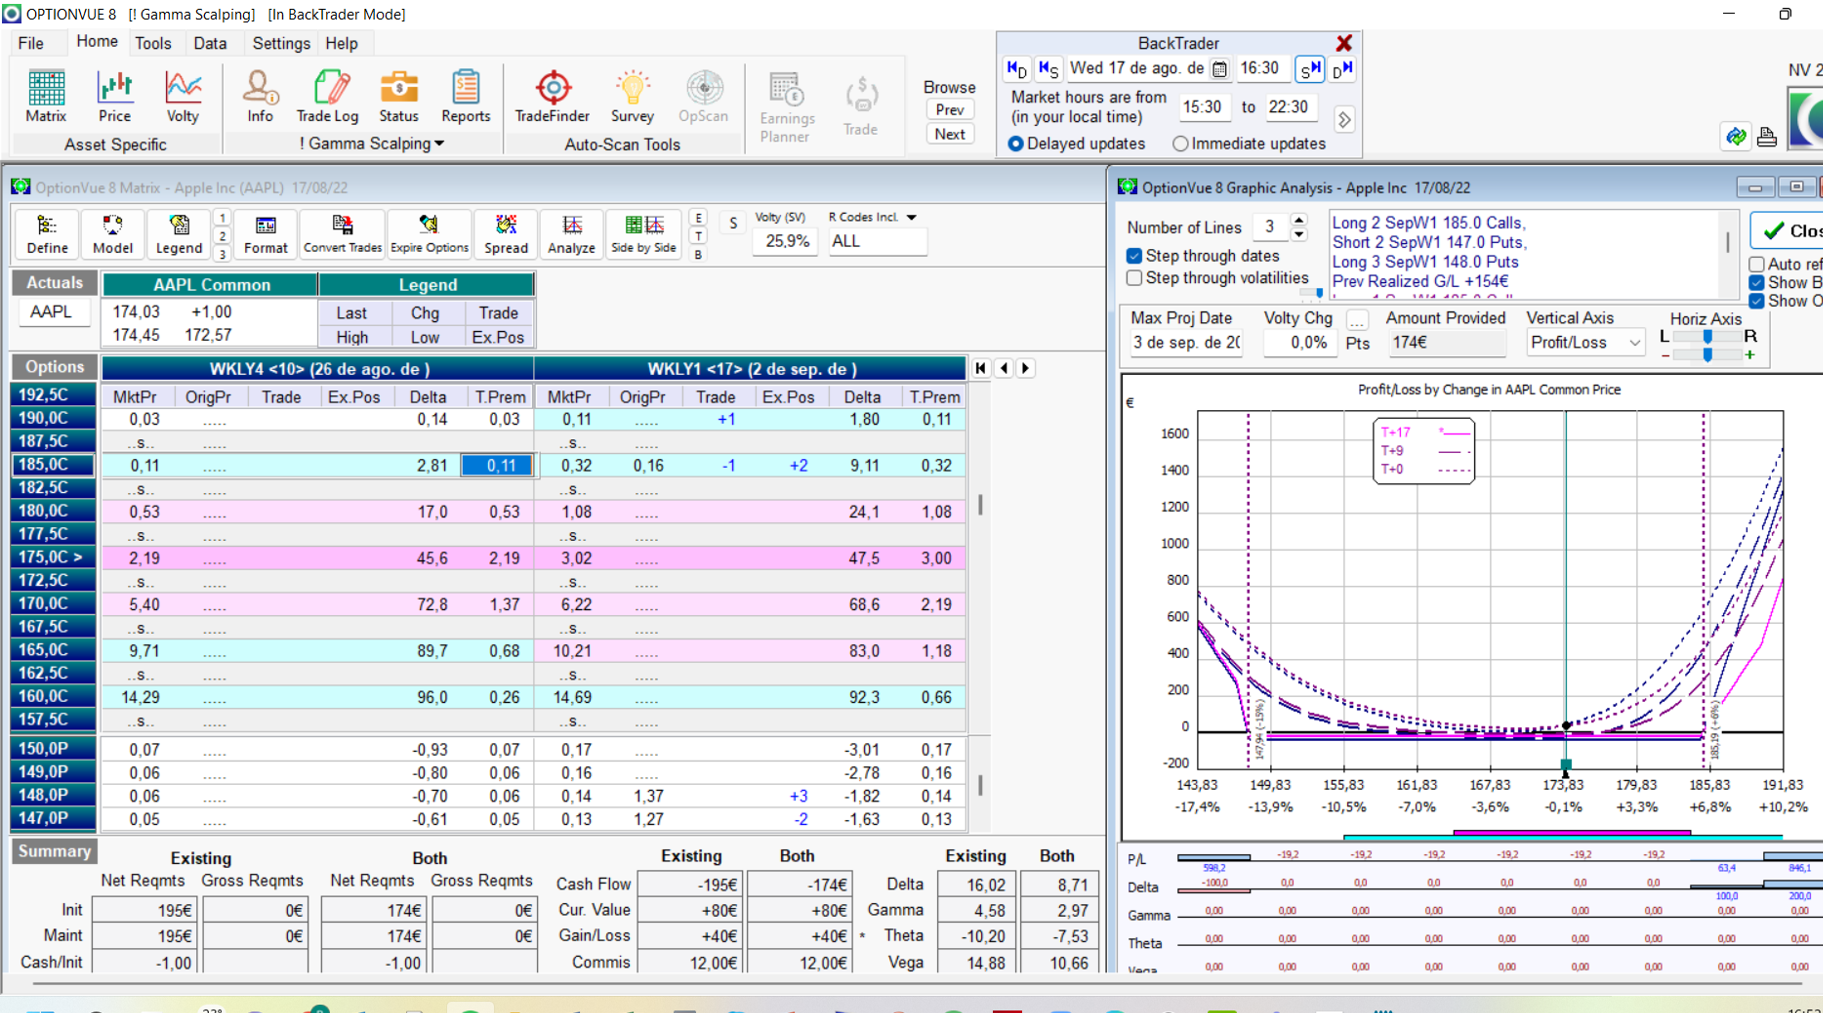Go to previous expiration column arrow
The image size is (1823, 1013).
pyautogui.click(x=1004, y=368)
